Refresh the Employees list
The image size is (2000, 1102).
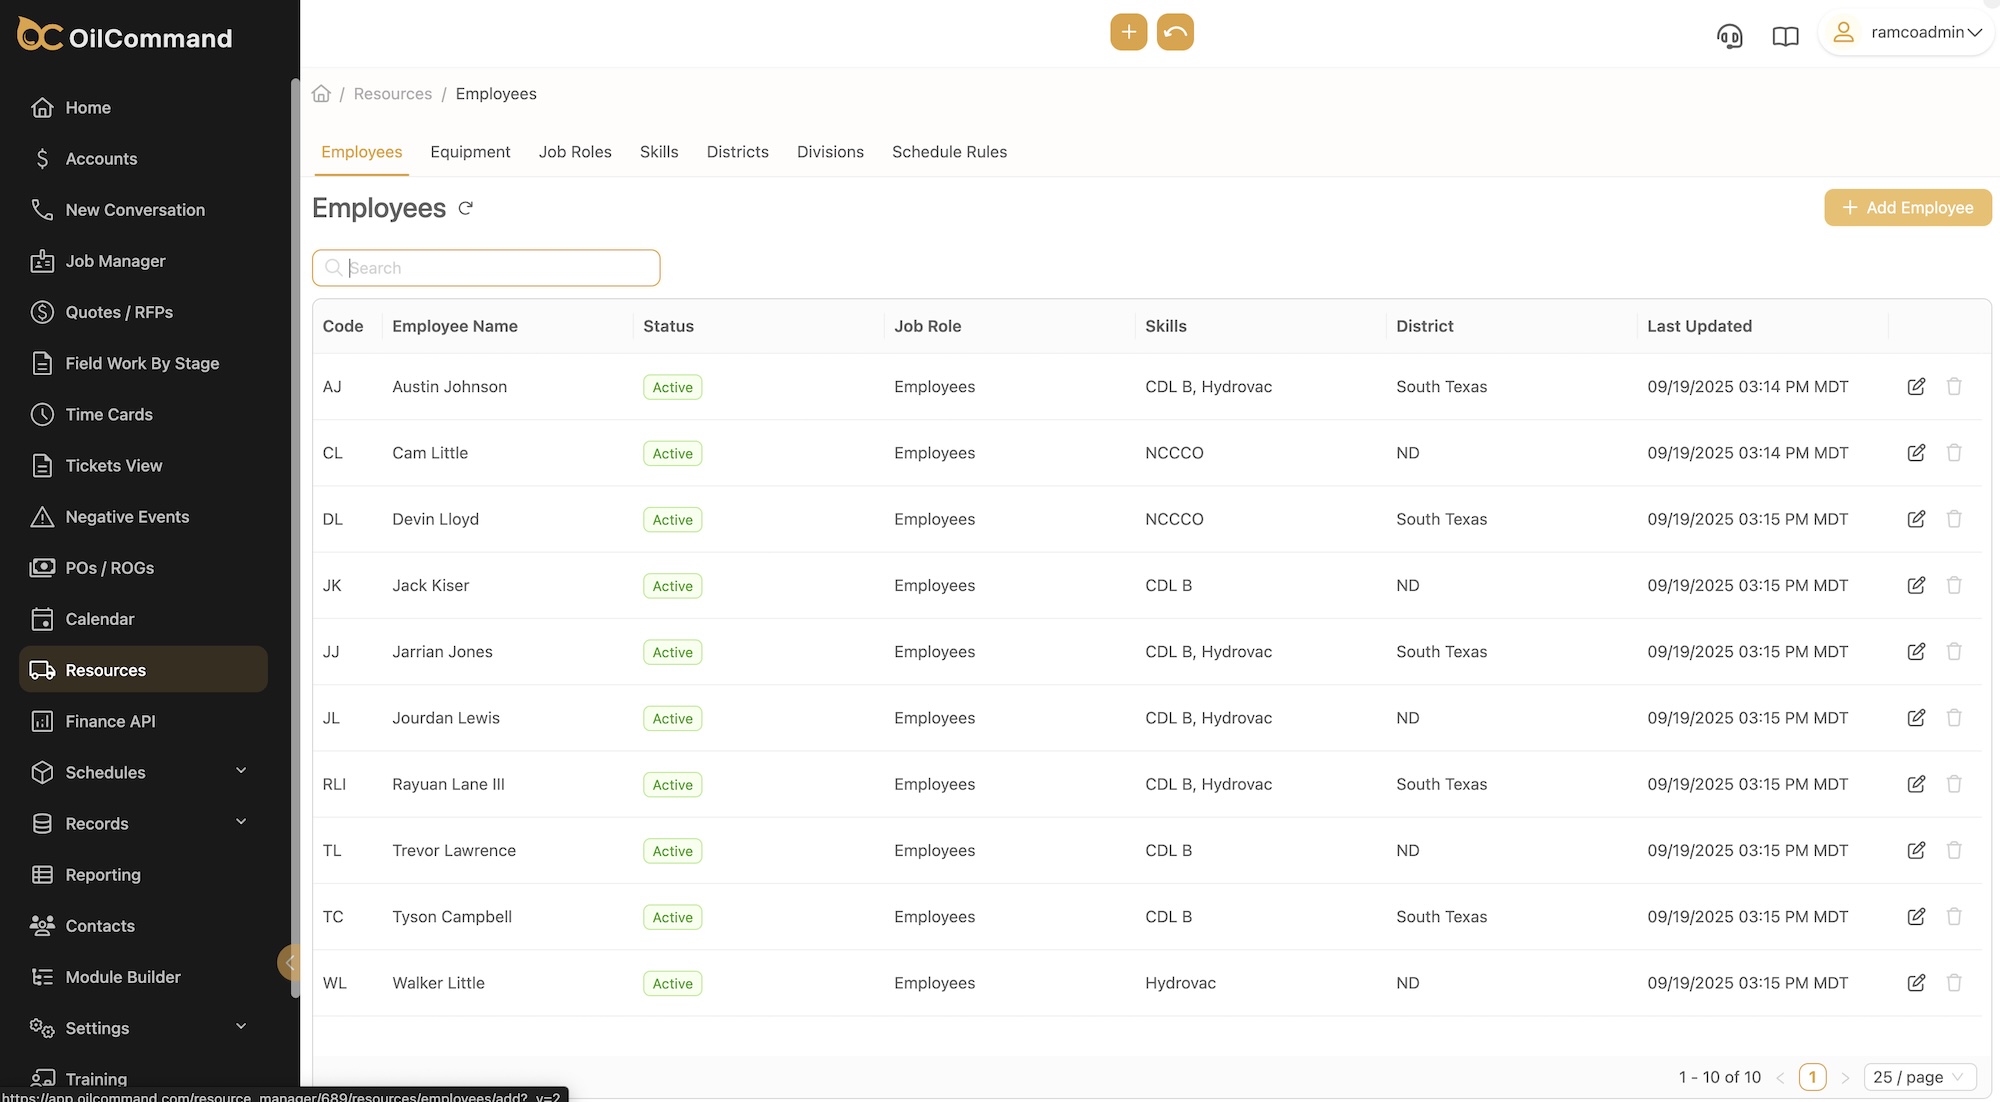coord(465,208)
